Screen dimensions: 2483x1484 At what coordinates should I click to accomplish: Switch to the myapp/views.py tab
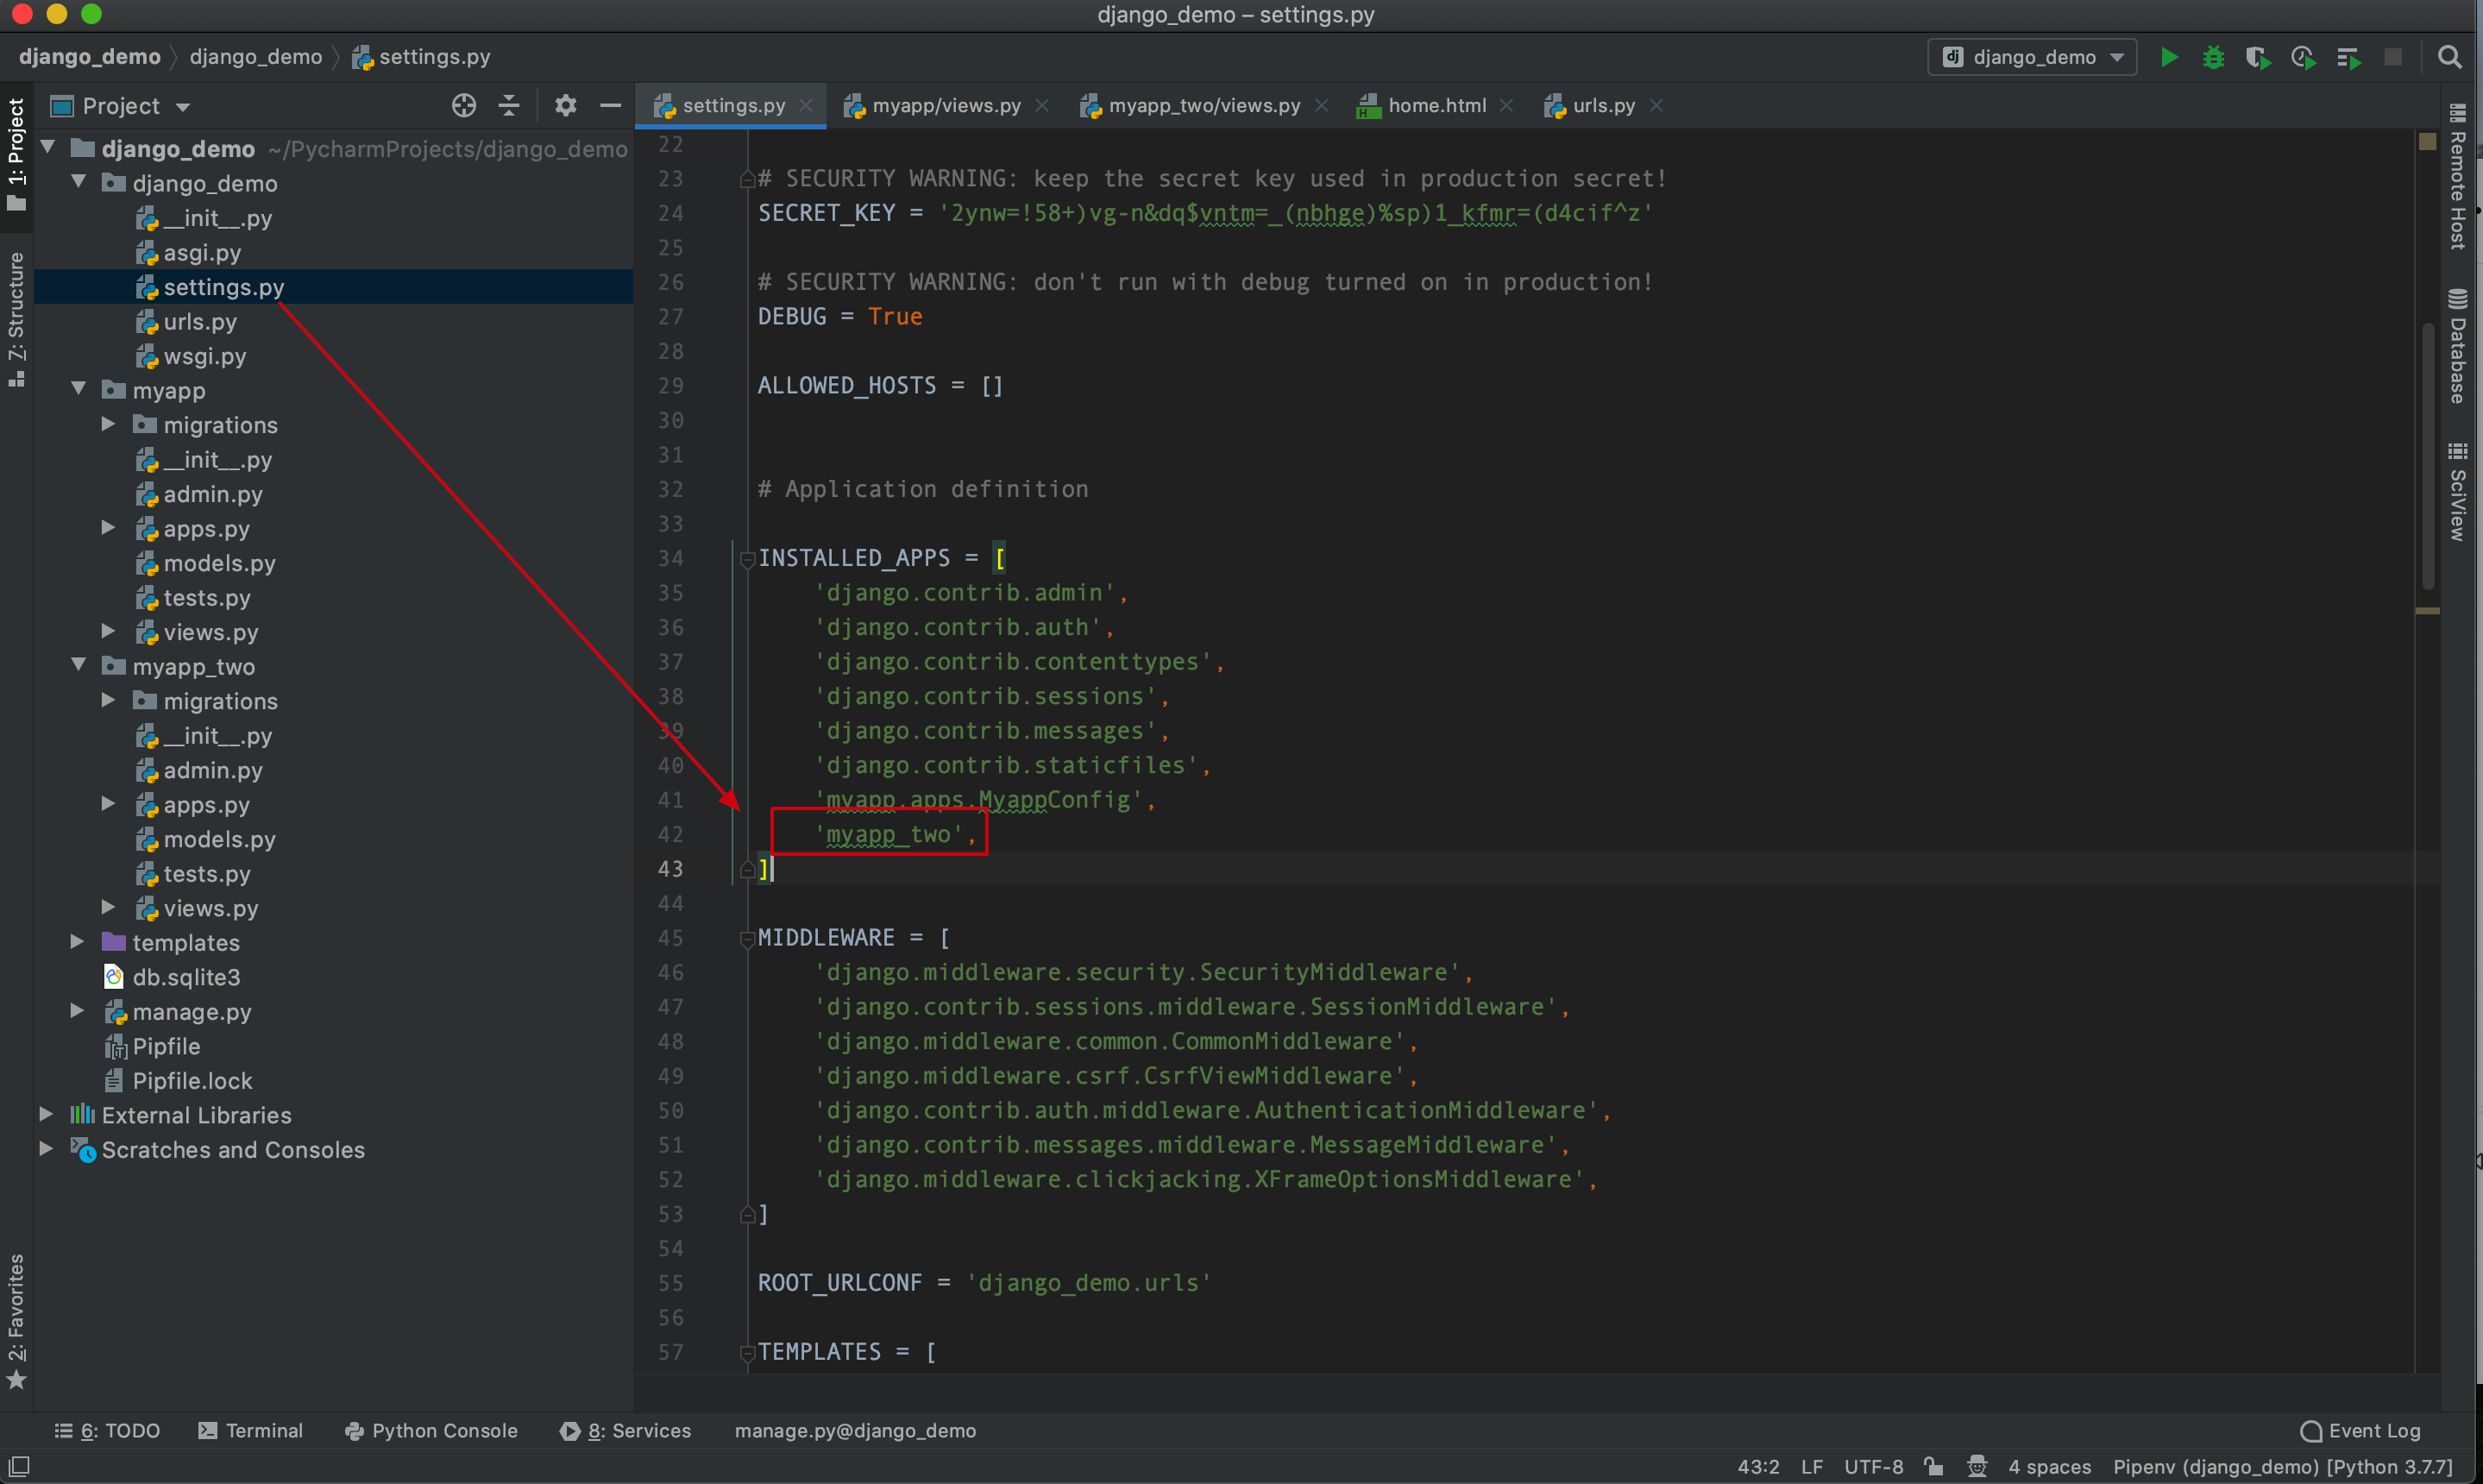pyautogui.click(x=945, y=105)
